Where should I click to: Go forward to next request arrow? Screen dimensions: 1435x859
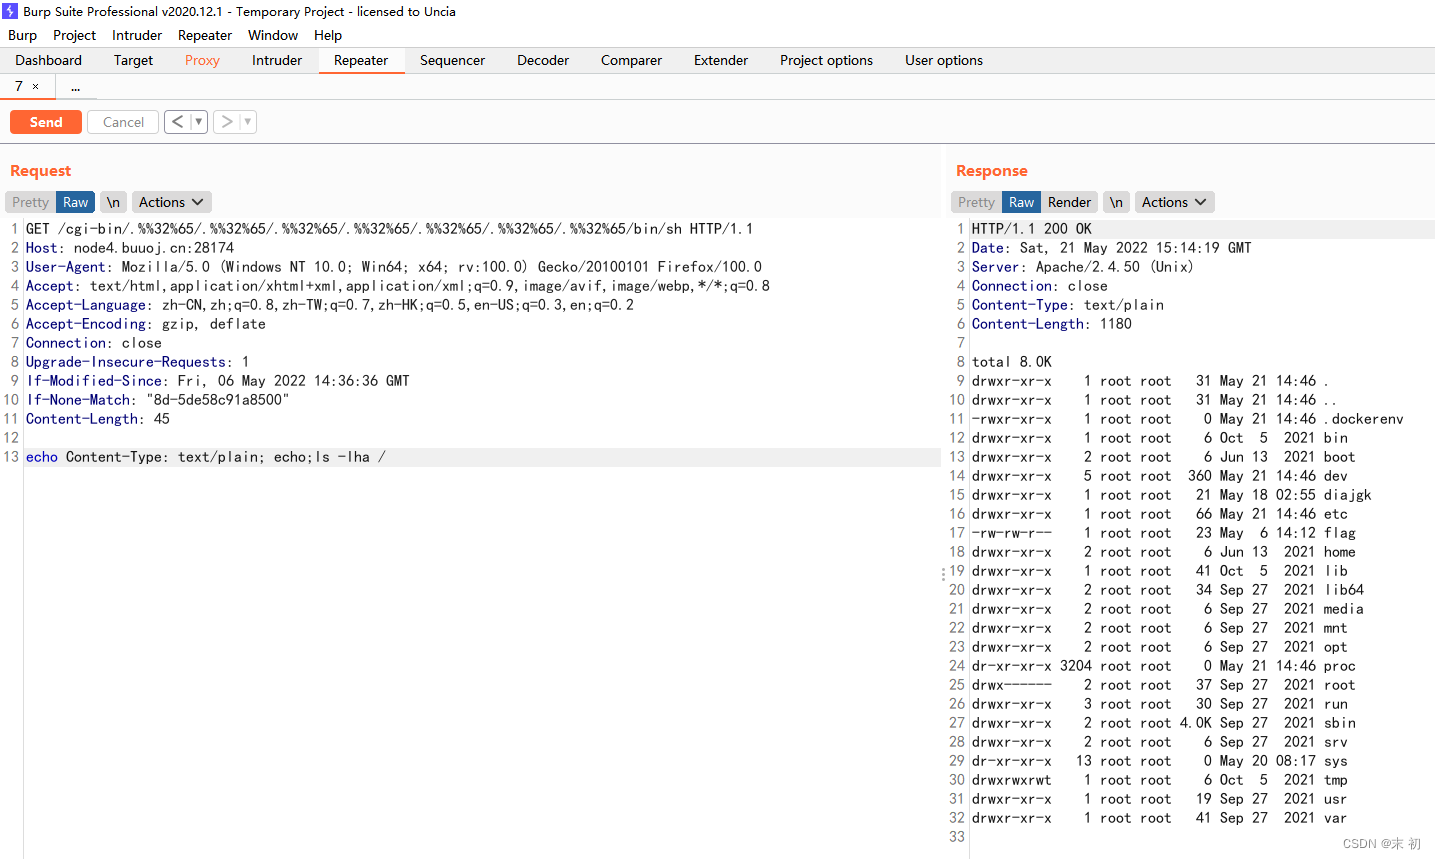pos(227,122)
